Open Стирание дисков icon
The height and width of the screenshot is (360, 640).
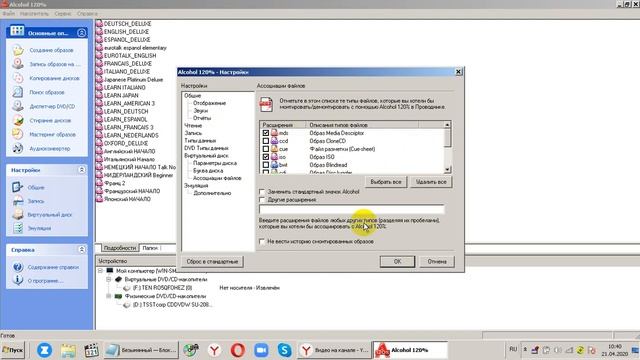[18, 120]
